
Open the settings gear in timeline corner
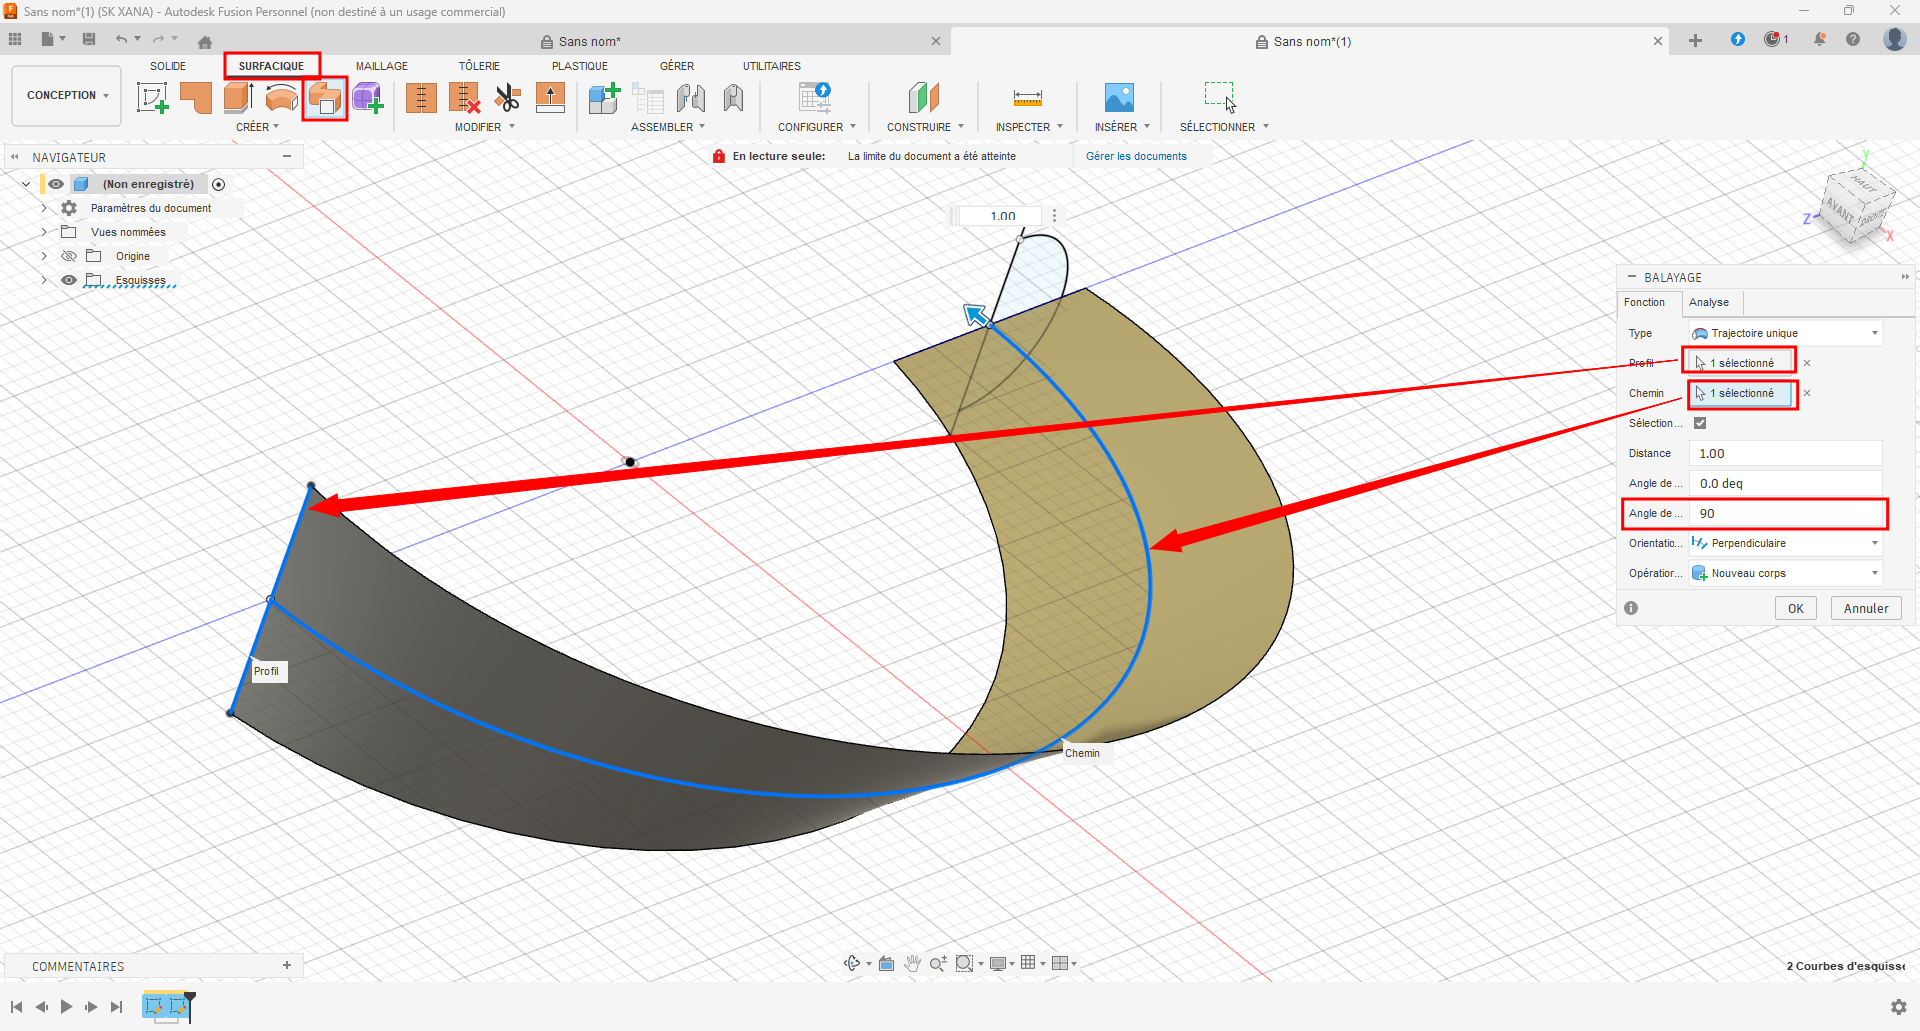click(1898, 1006)
